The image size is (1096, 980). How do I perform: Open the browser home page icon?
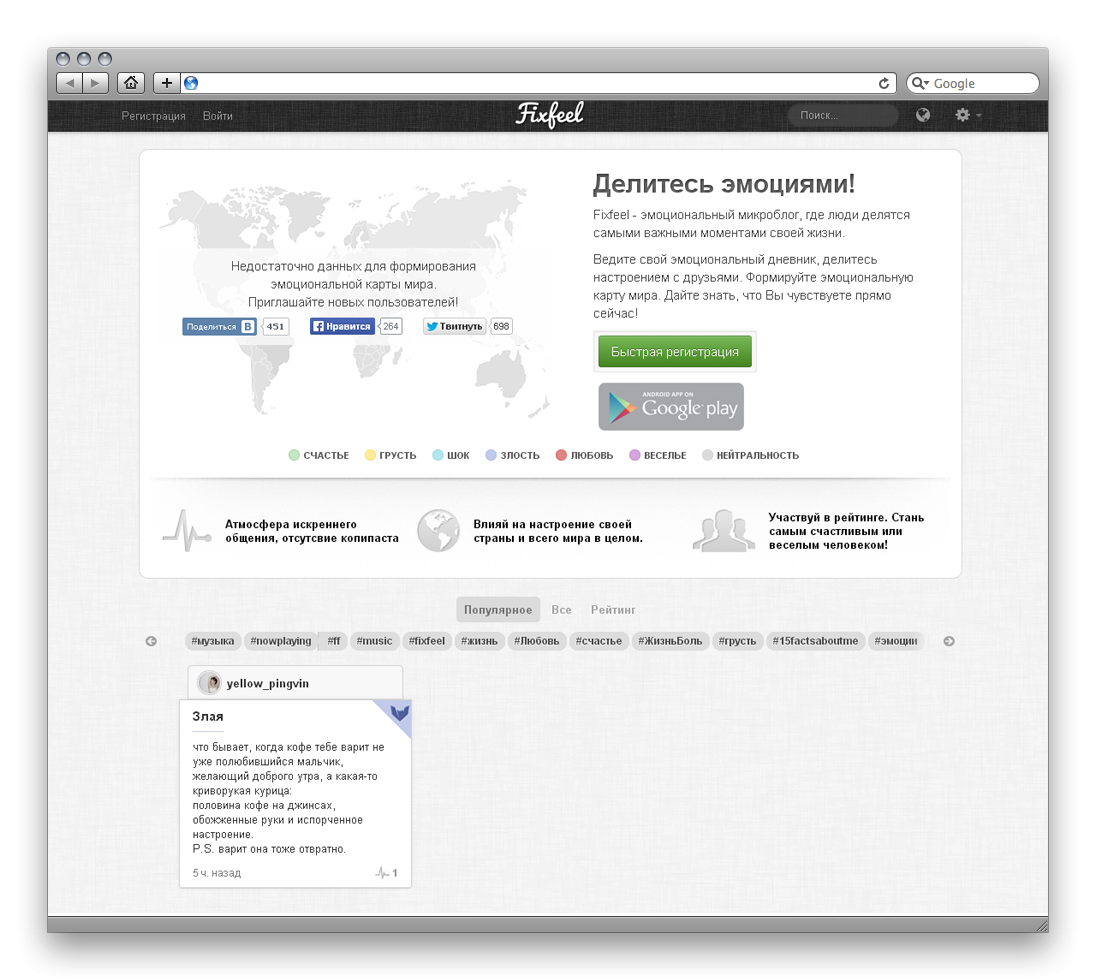tap(131, 83)
